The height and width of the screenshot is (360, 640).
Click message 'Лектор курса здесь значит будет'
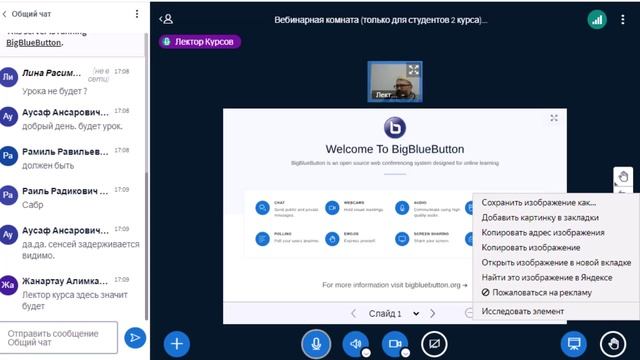click(x=75, y=300)
